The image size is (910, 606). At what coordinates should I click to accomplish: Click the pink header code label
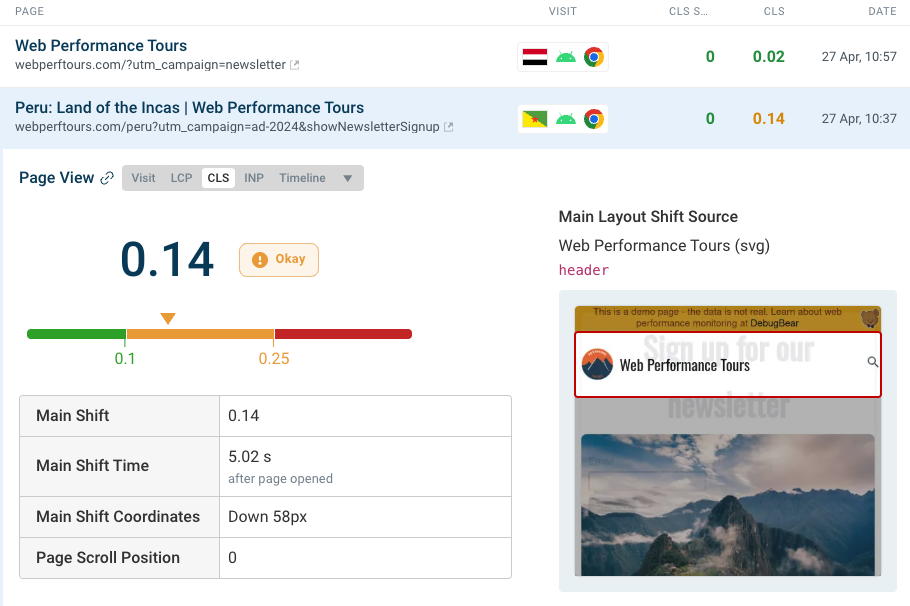pyautogui.click(x=584, y=270)
